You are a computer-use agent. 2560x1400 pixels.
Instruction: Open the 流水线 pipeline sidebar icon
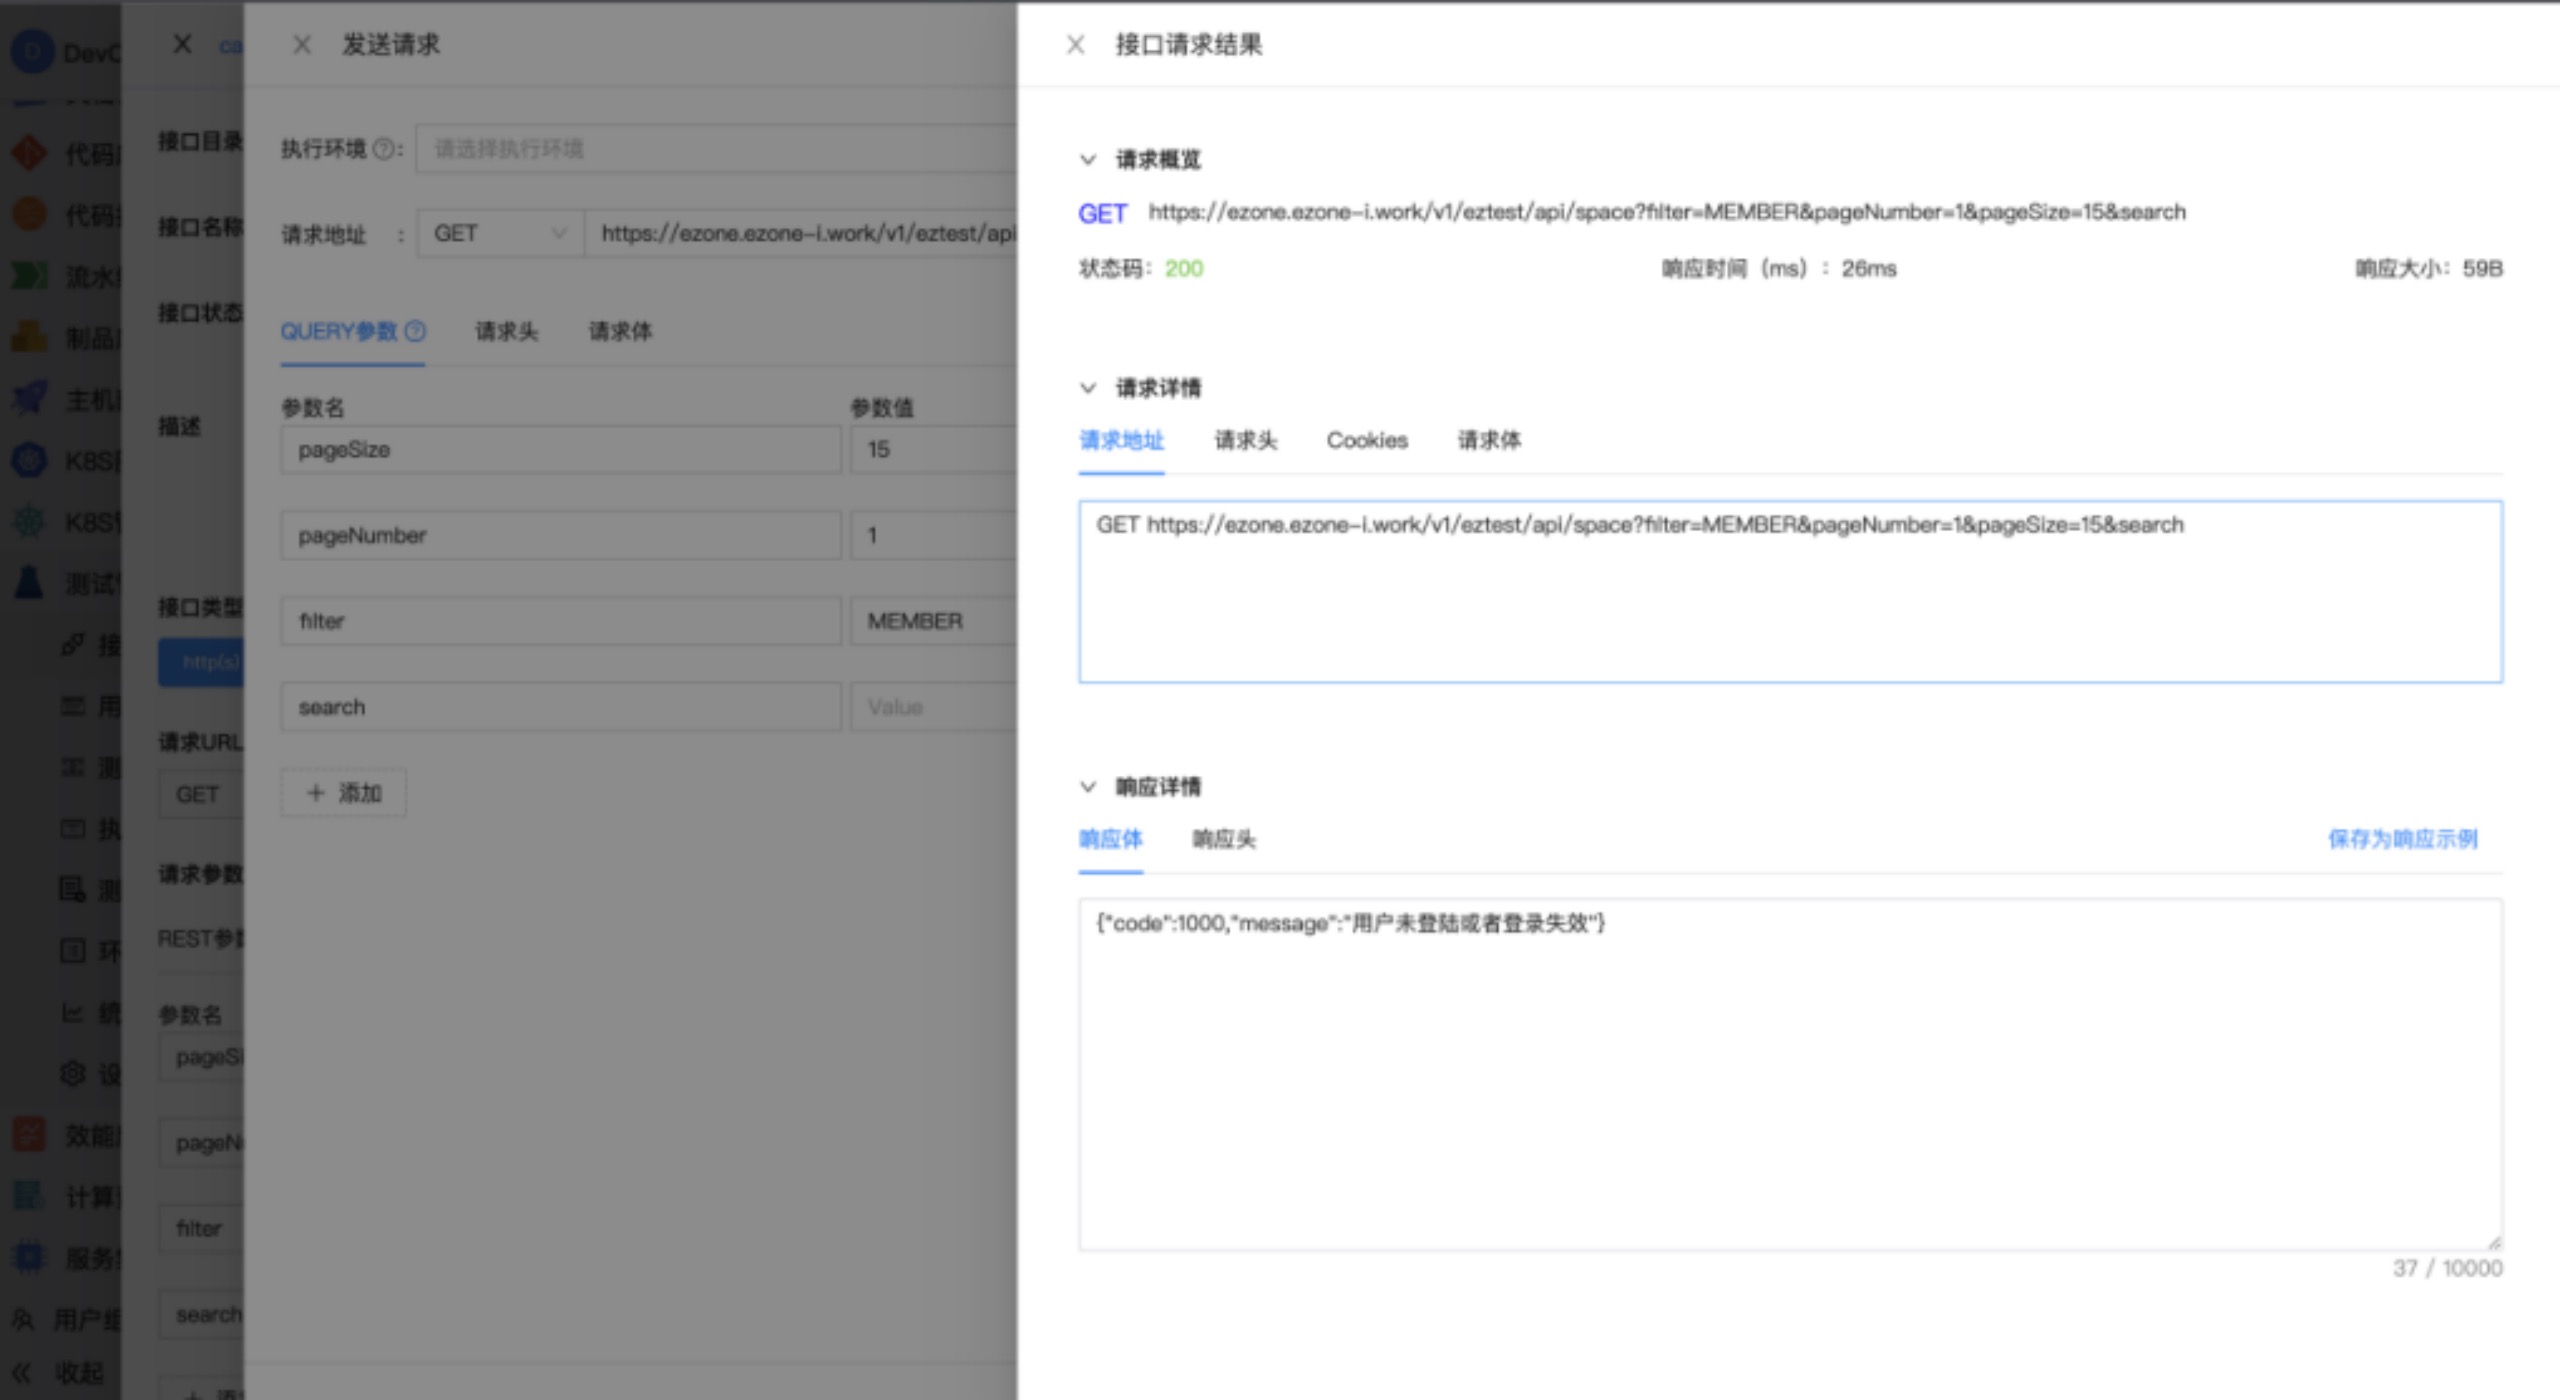(x=27, y=277)
